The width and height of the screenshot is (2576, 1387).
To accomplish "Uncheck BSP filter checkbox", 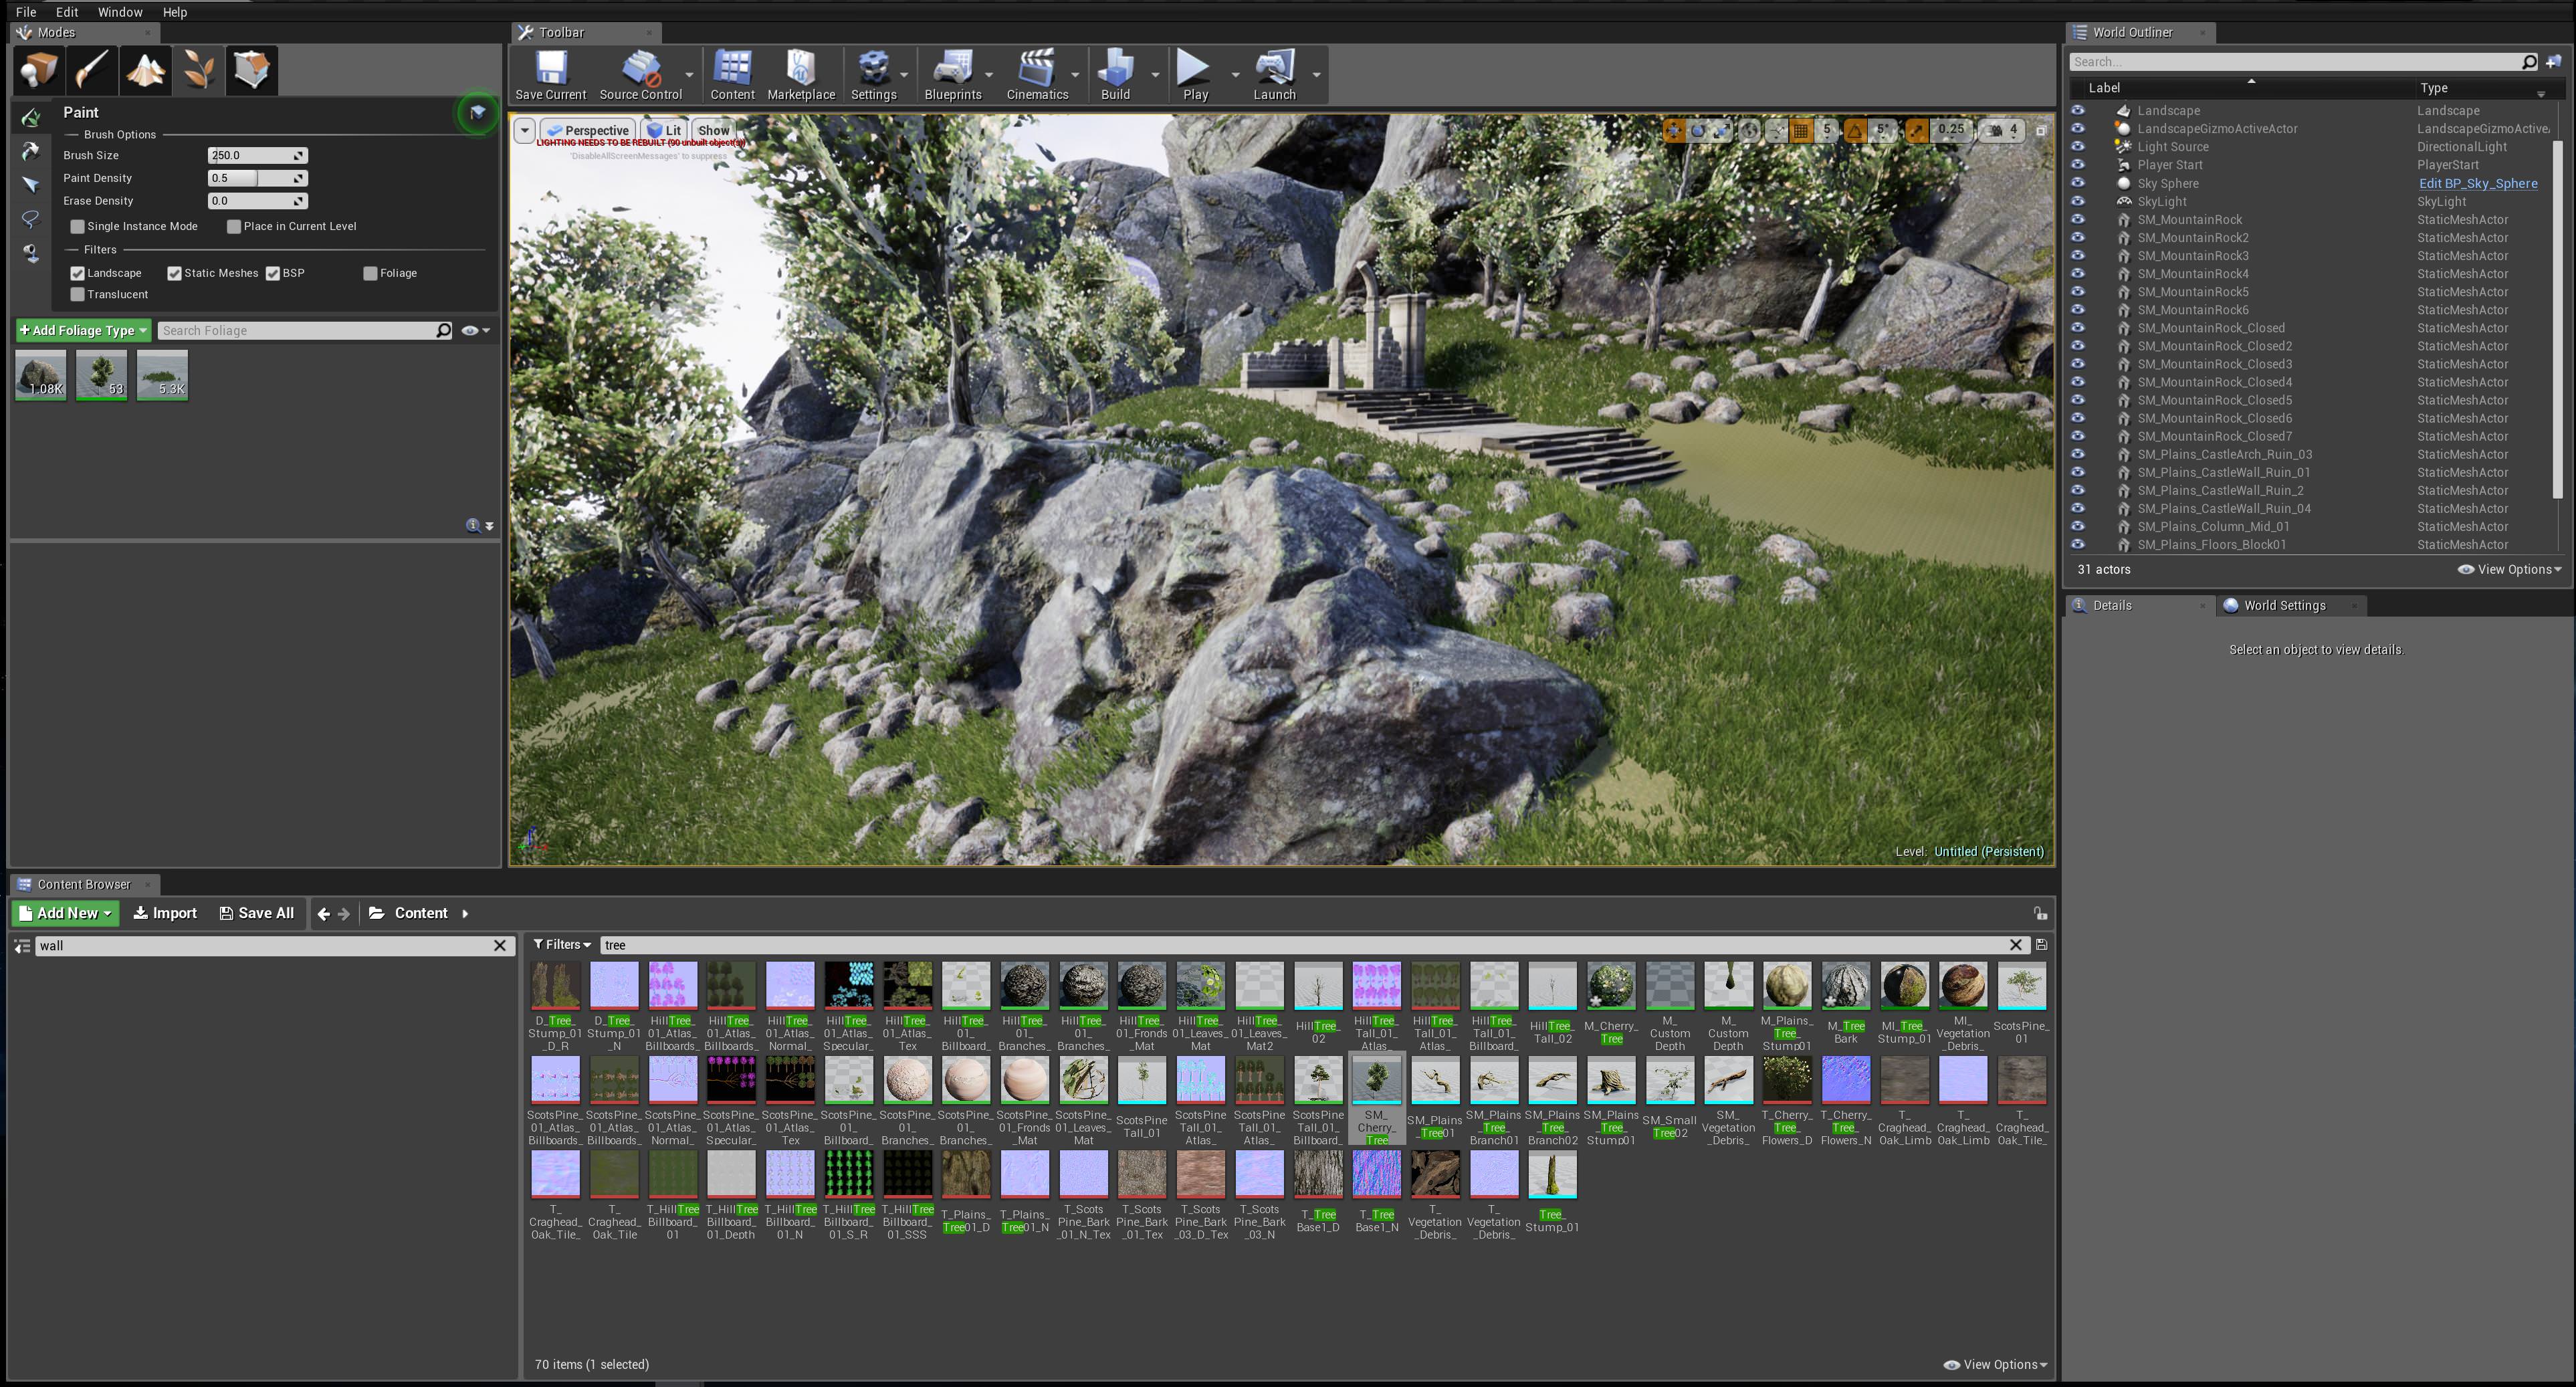I will [x=272, y=274].
